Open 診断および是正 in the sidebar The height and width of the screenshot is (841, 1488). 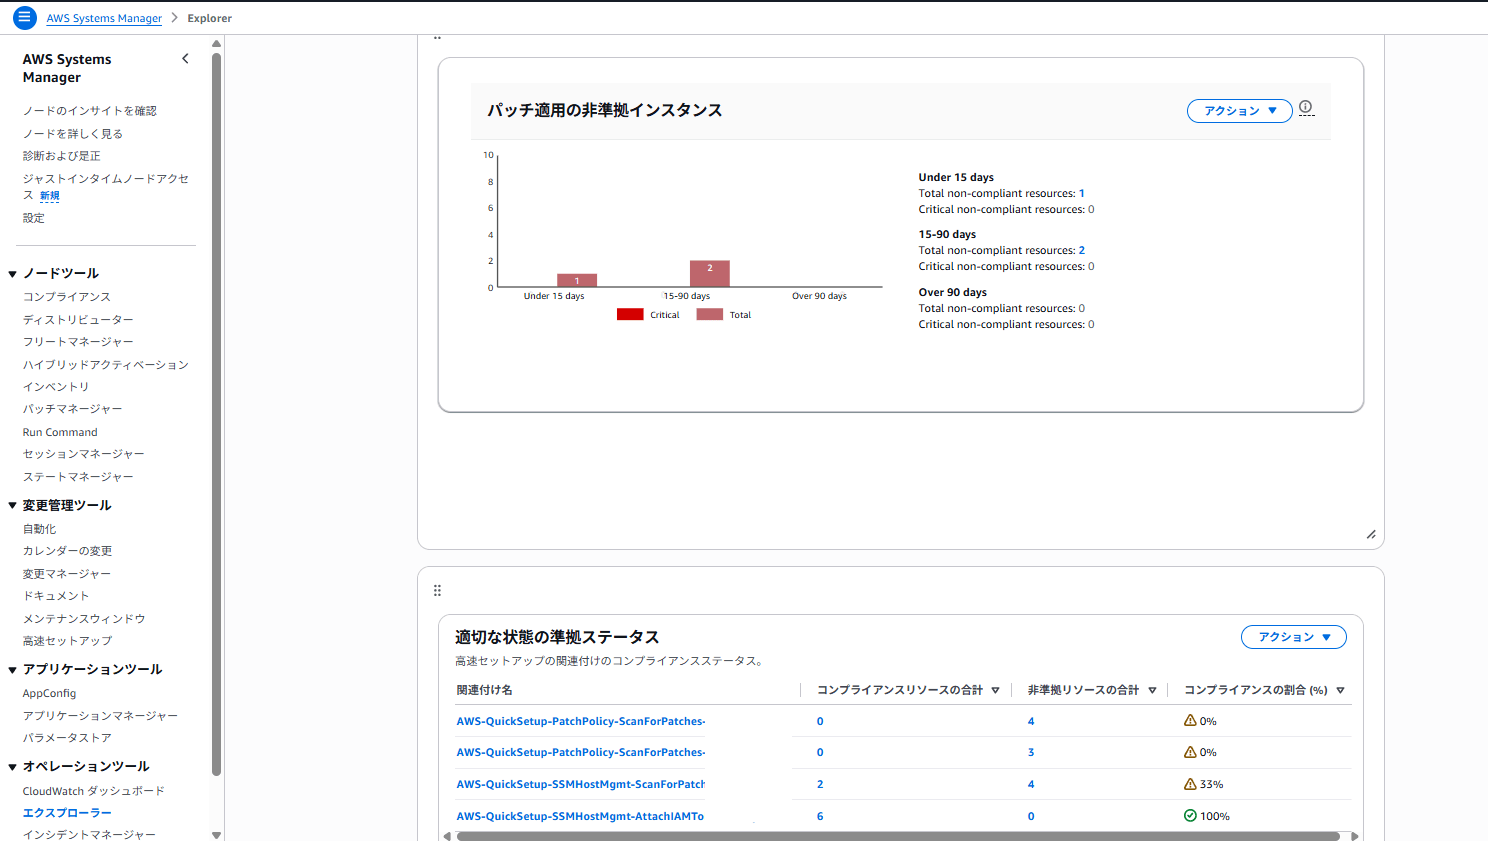coord(62,156)
